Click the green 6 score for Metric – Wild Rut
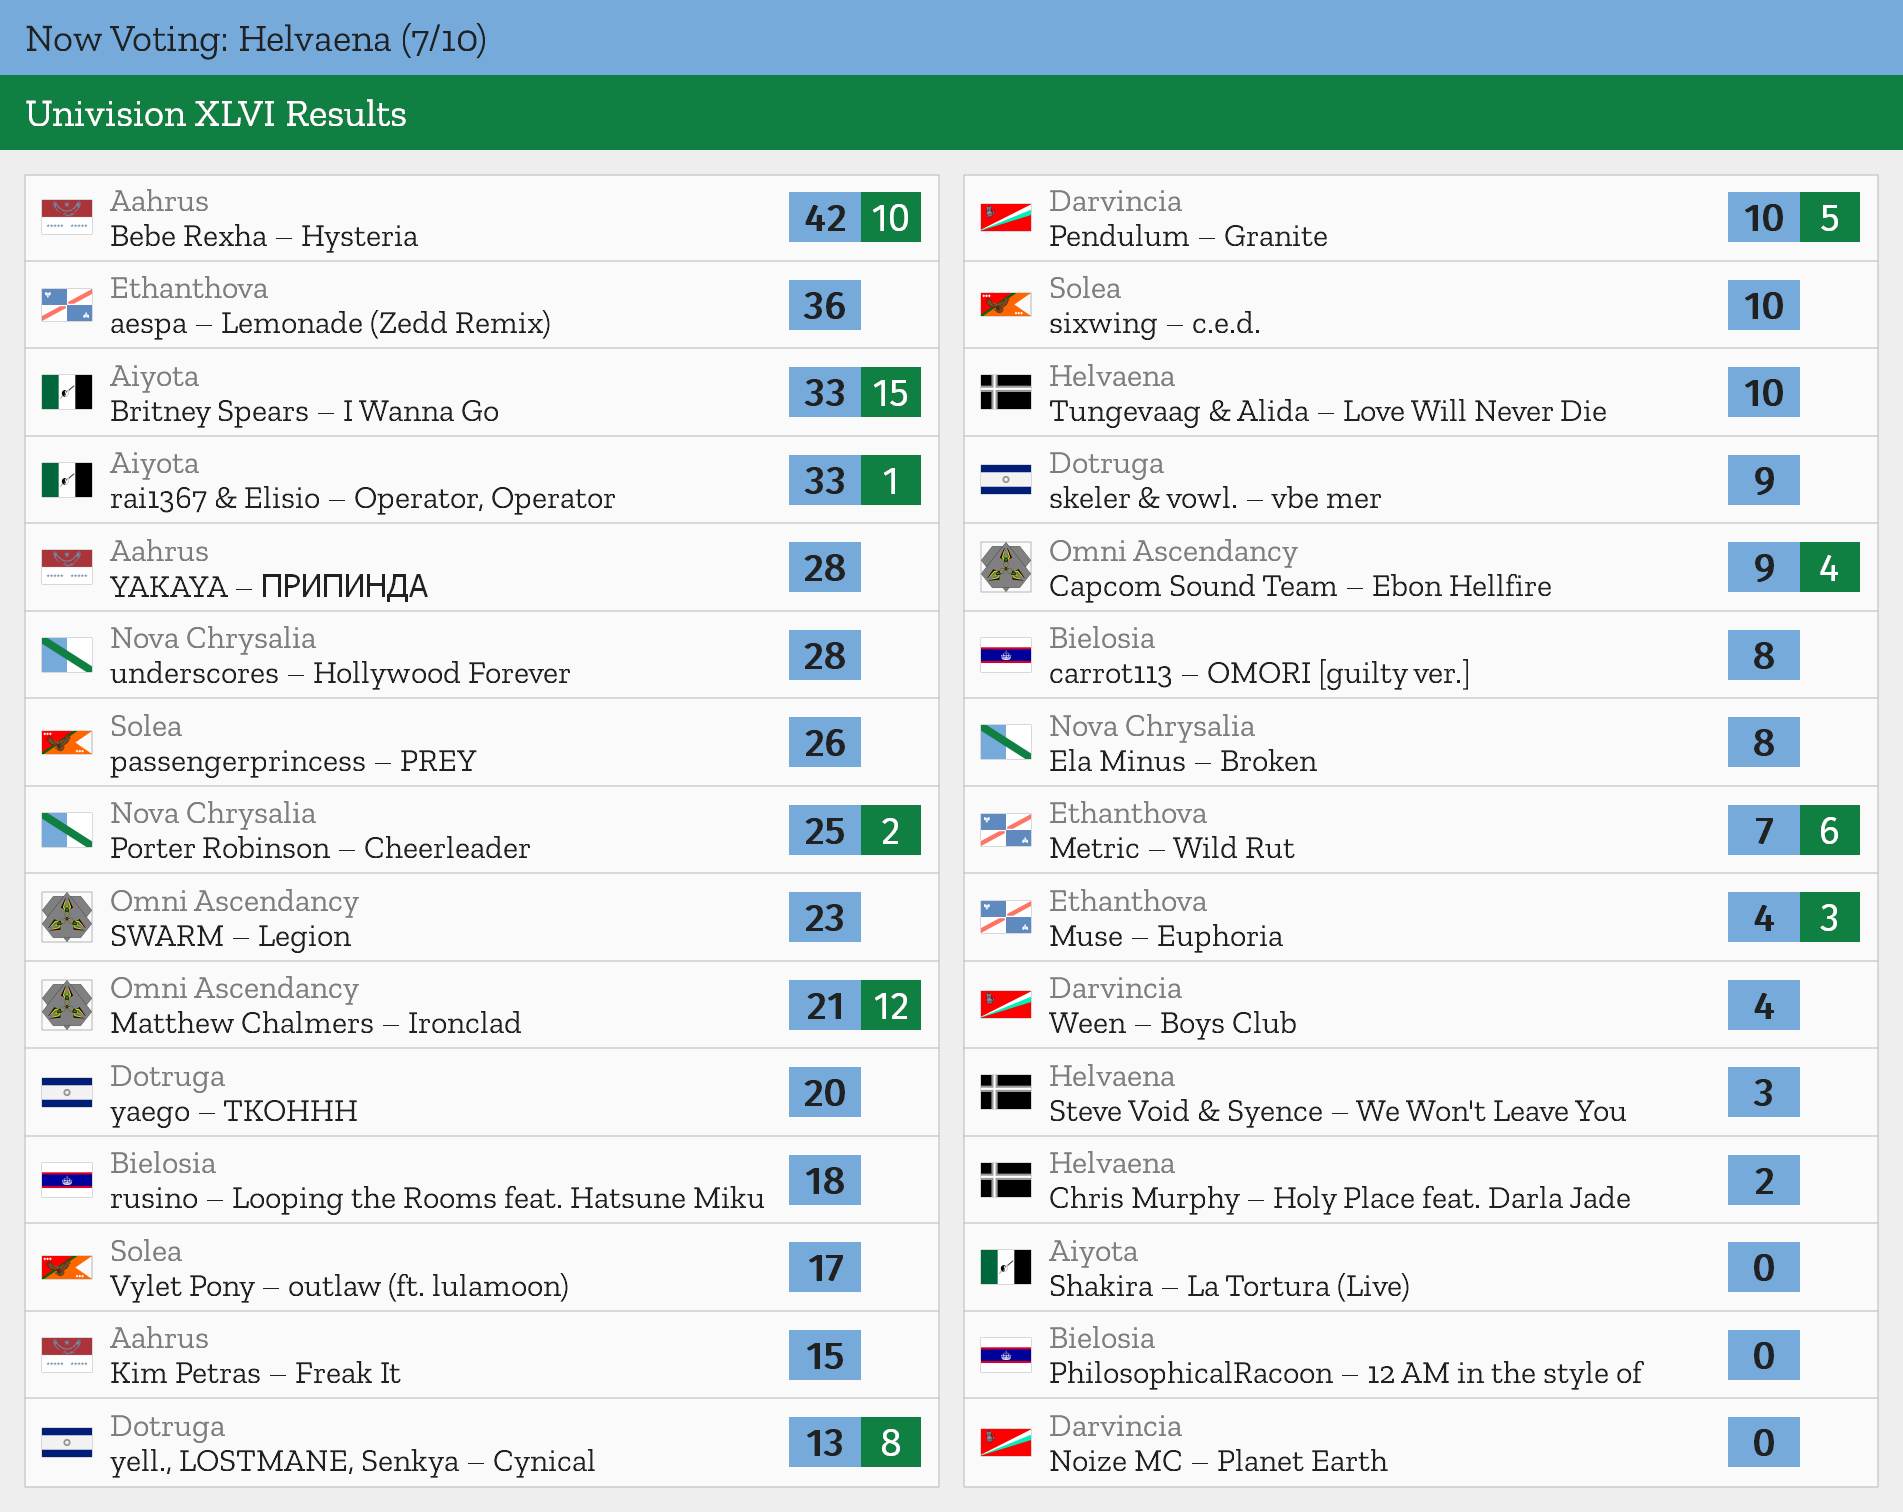Viewport: 1903px width, 1512px height. point(1830,830)
